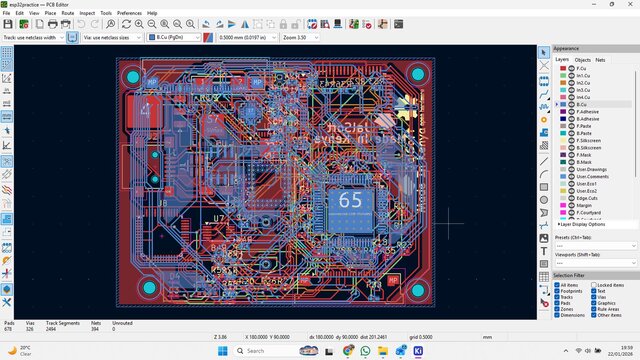Zoom in using the toolbar magnifier

pos(139,24)
